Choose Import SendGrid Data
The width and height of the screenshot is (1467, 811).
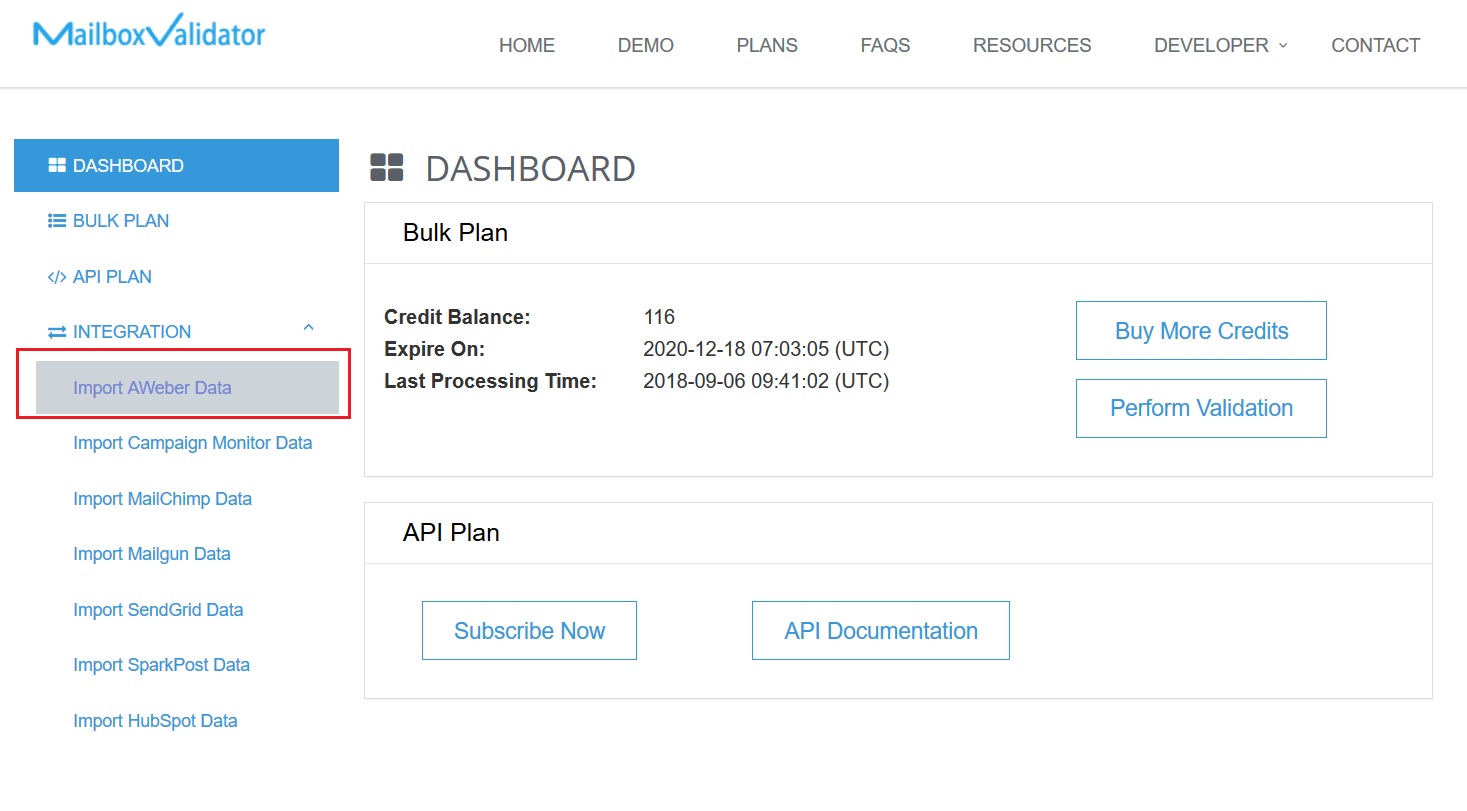point(158,610)
